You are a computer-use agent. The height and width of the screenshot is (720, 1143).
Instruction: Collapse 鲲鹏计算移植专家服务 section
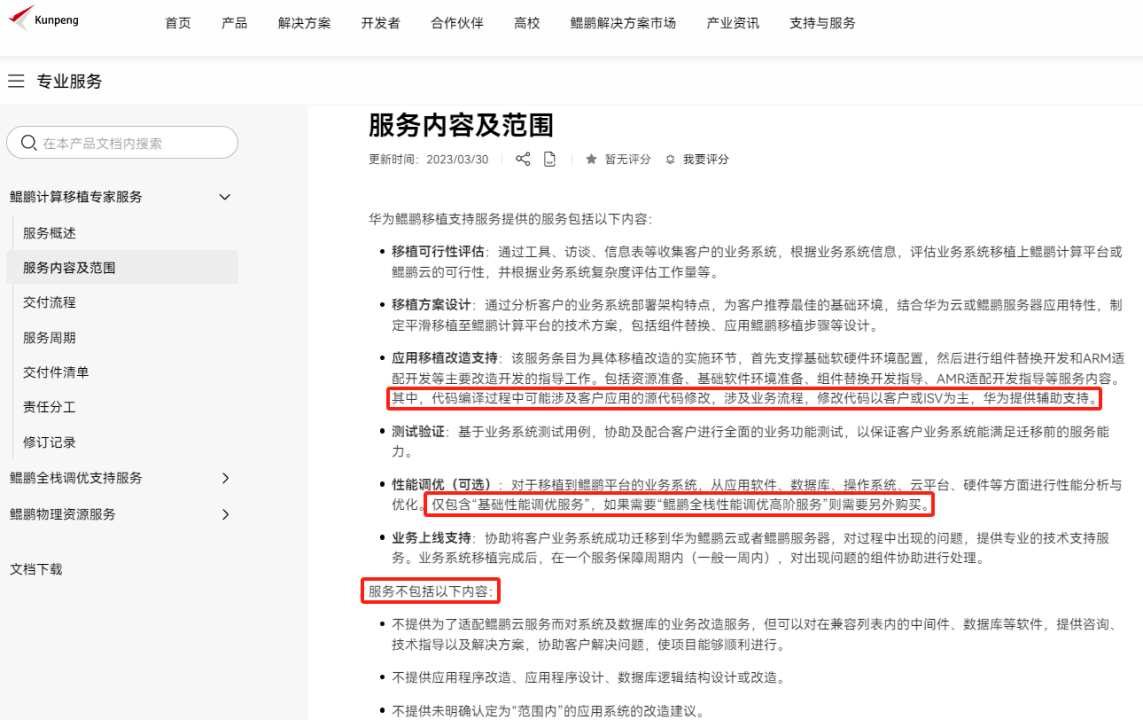(225, 197)
